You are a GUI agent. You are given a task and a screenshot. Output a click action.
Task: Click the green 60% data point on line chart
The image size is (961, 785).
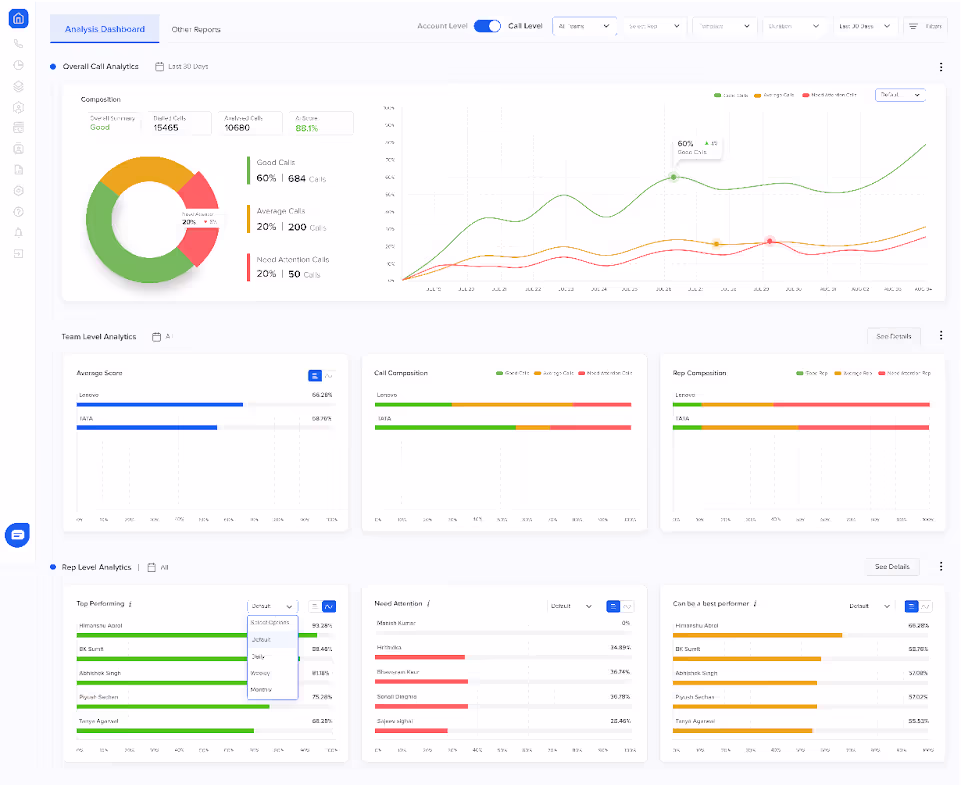(674, 177)
